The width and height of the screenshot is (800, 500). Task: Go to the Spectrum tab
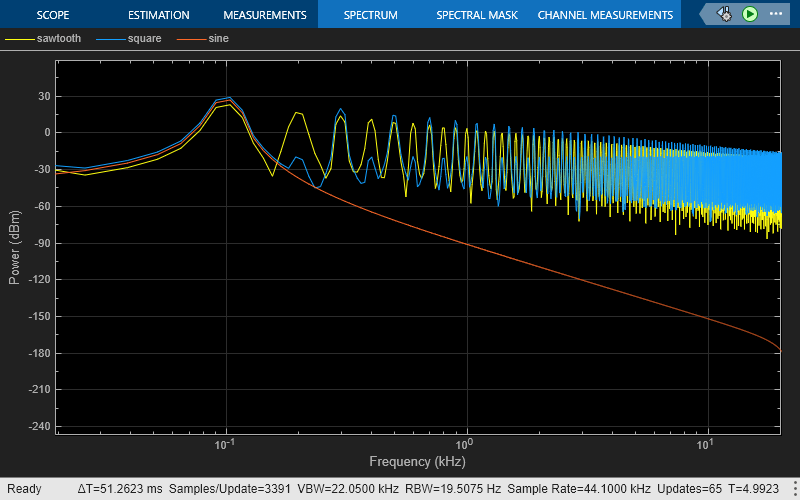[x=370, y=15]
